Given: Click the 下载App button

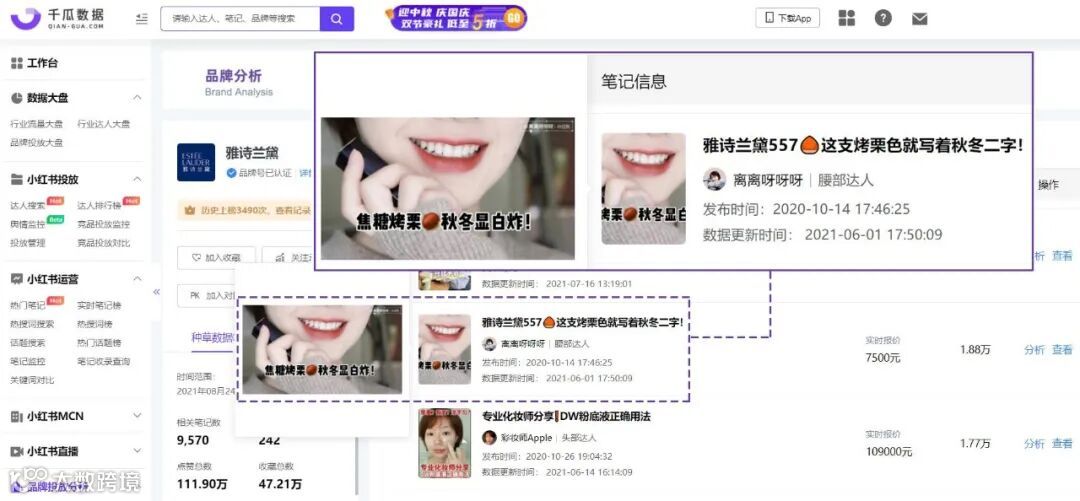Looking at the screenshot, I should click(787, 19).
